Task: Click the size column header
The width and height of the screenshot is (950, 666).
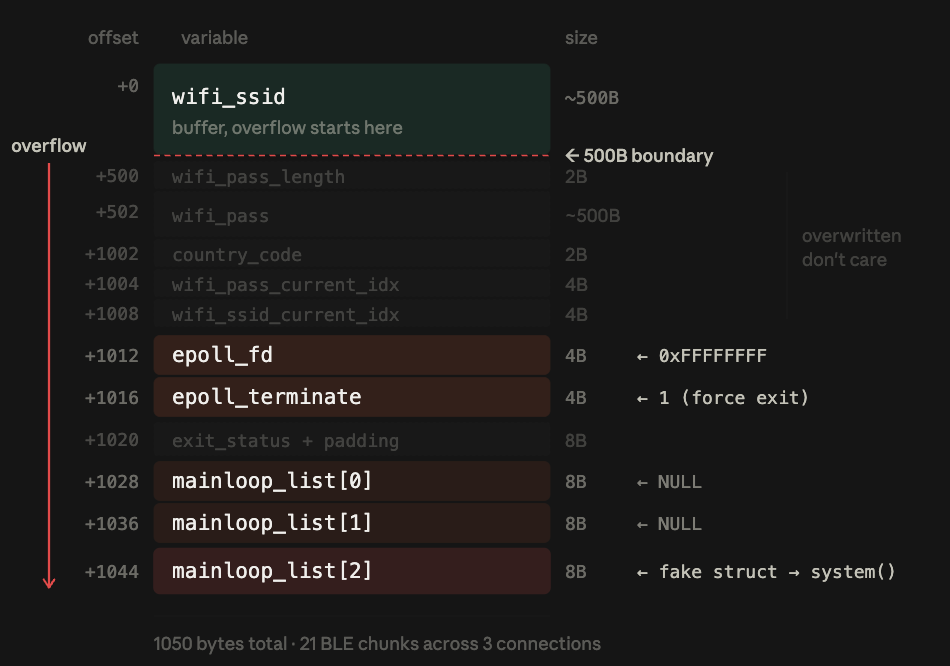Action: coord(581,38)
